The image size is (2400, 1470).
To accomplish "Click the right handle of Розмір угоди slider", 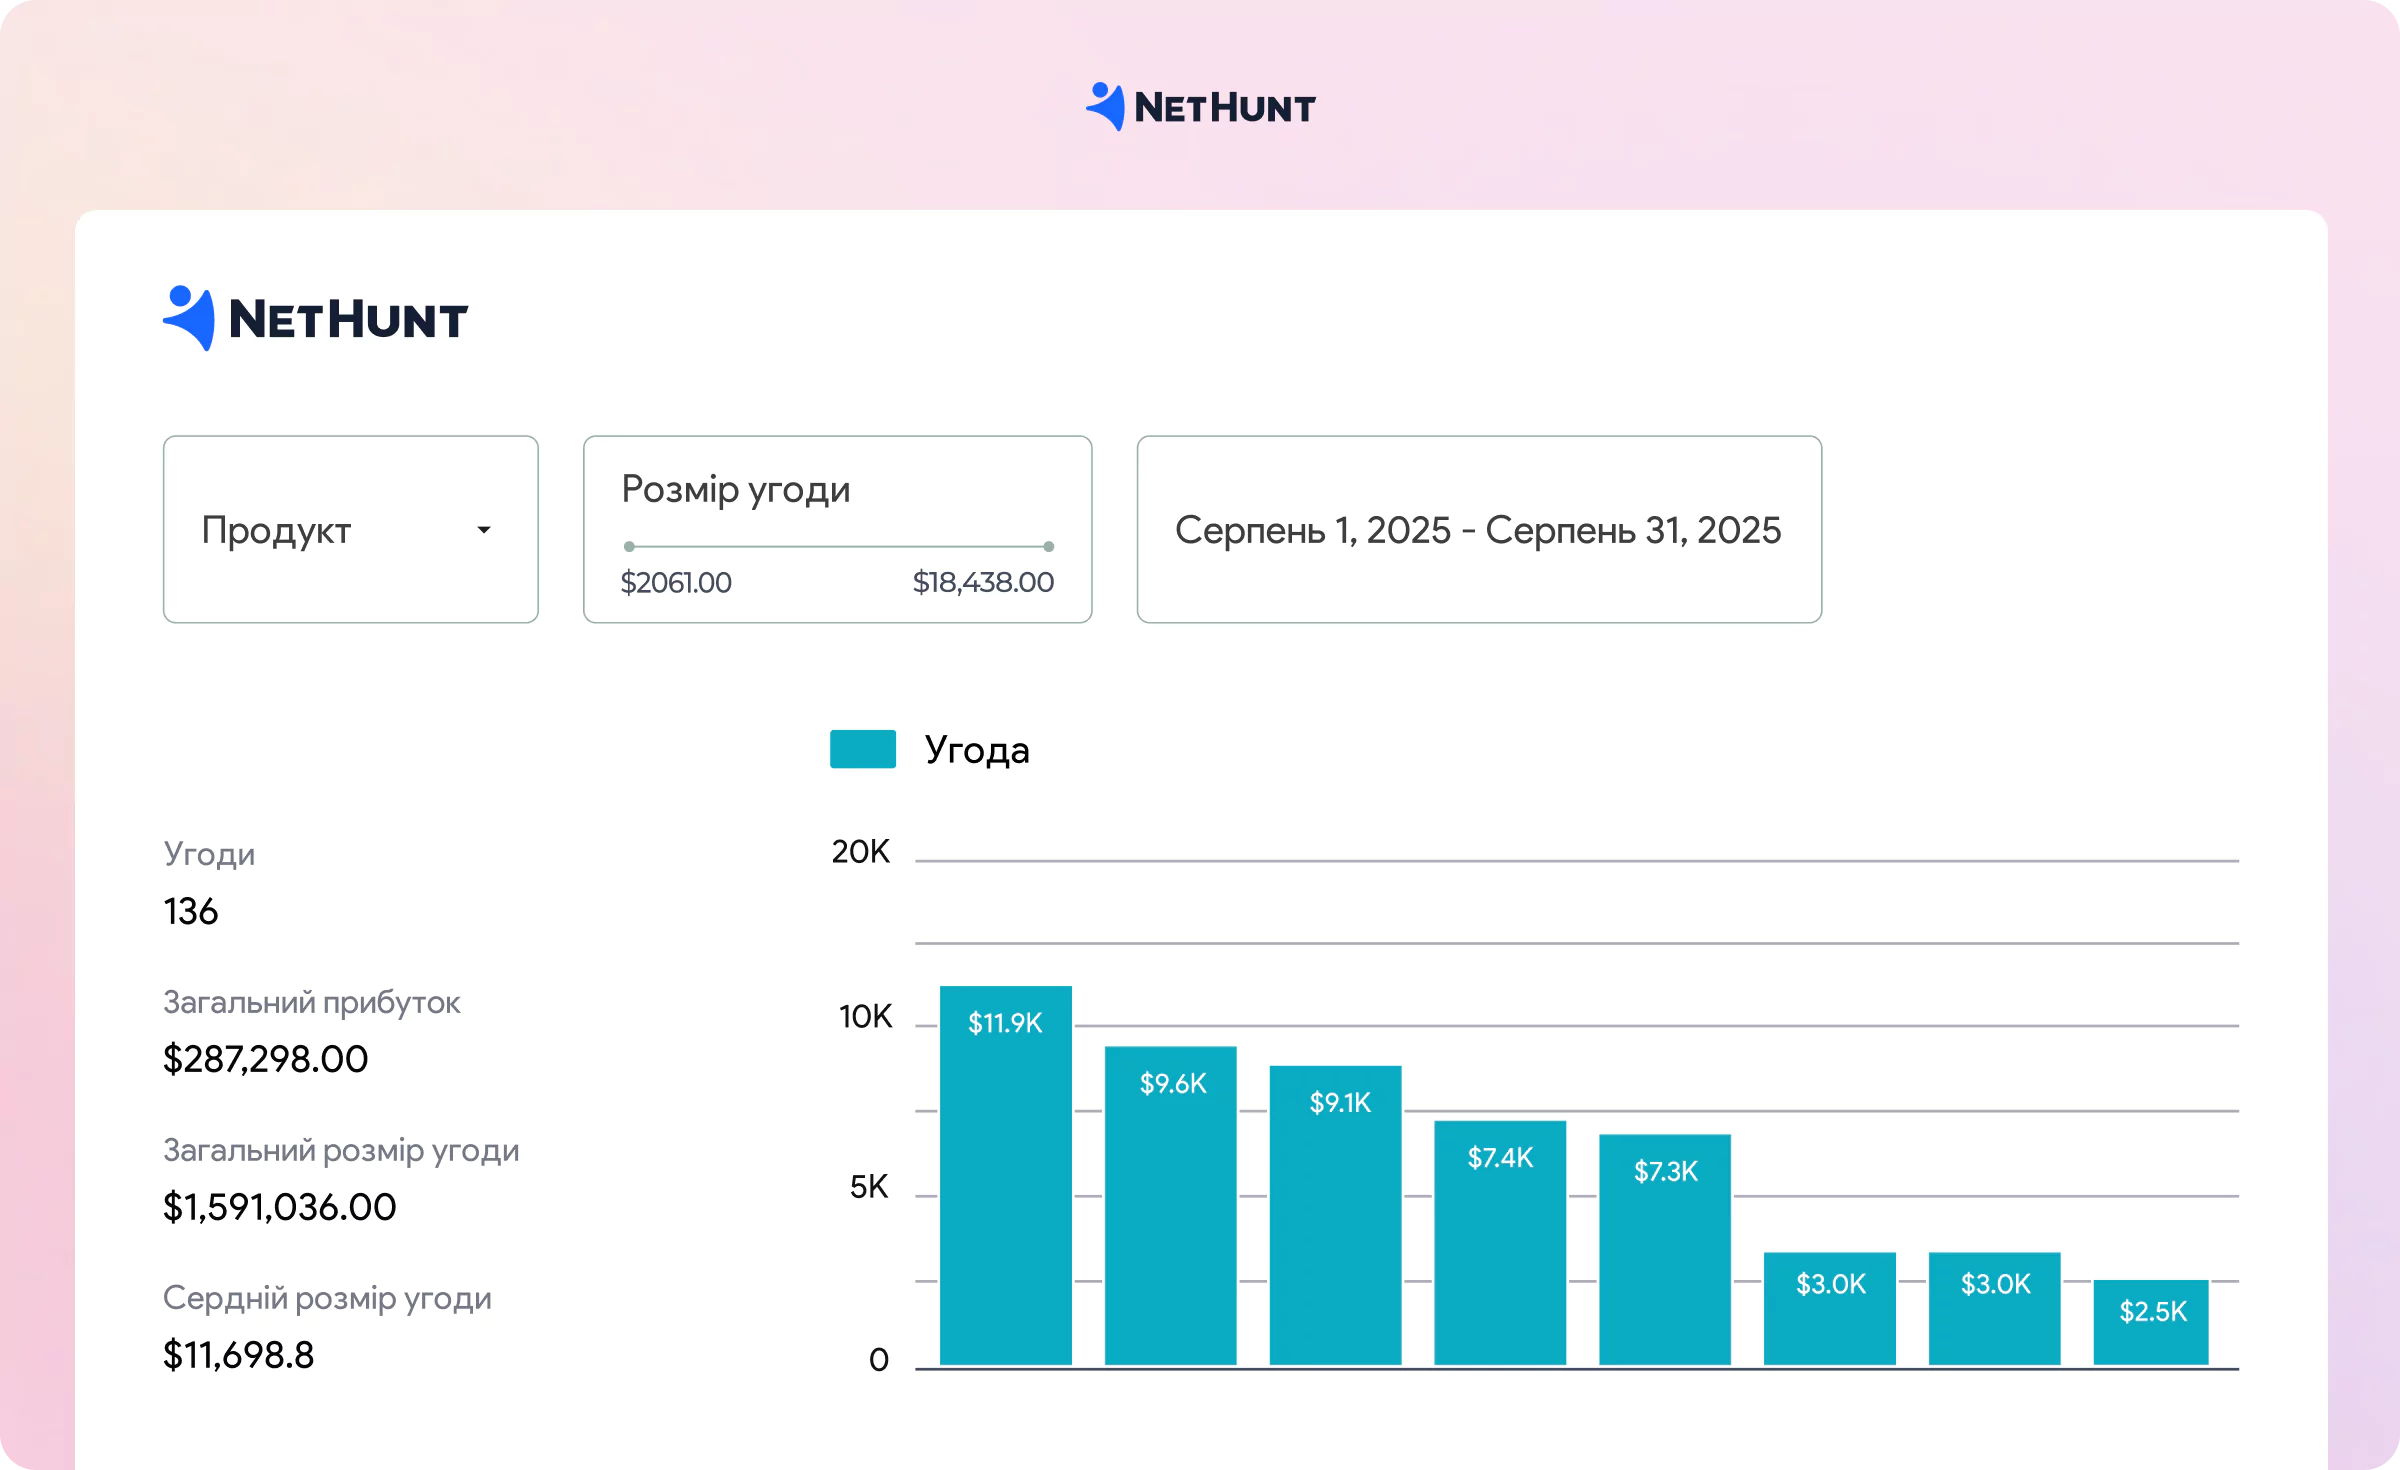I will pos(1048,546).
